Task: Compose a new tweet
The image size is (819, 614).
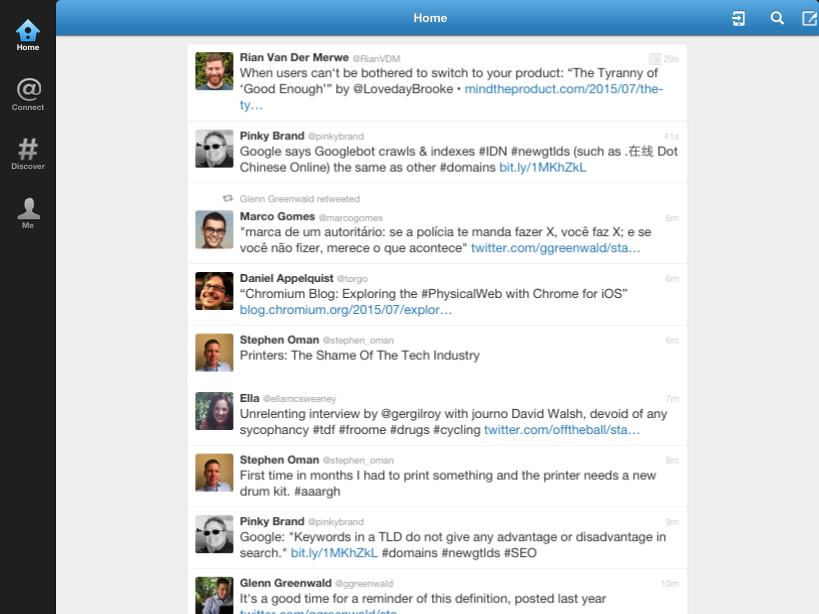Action: pos(809,18)
